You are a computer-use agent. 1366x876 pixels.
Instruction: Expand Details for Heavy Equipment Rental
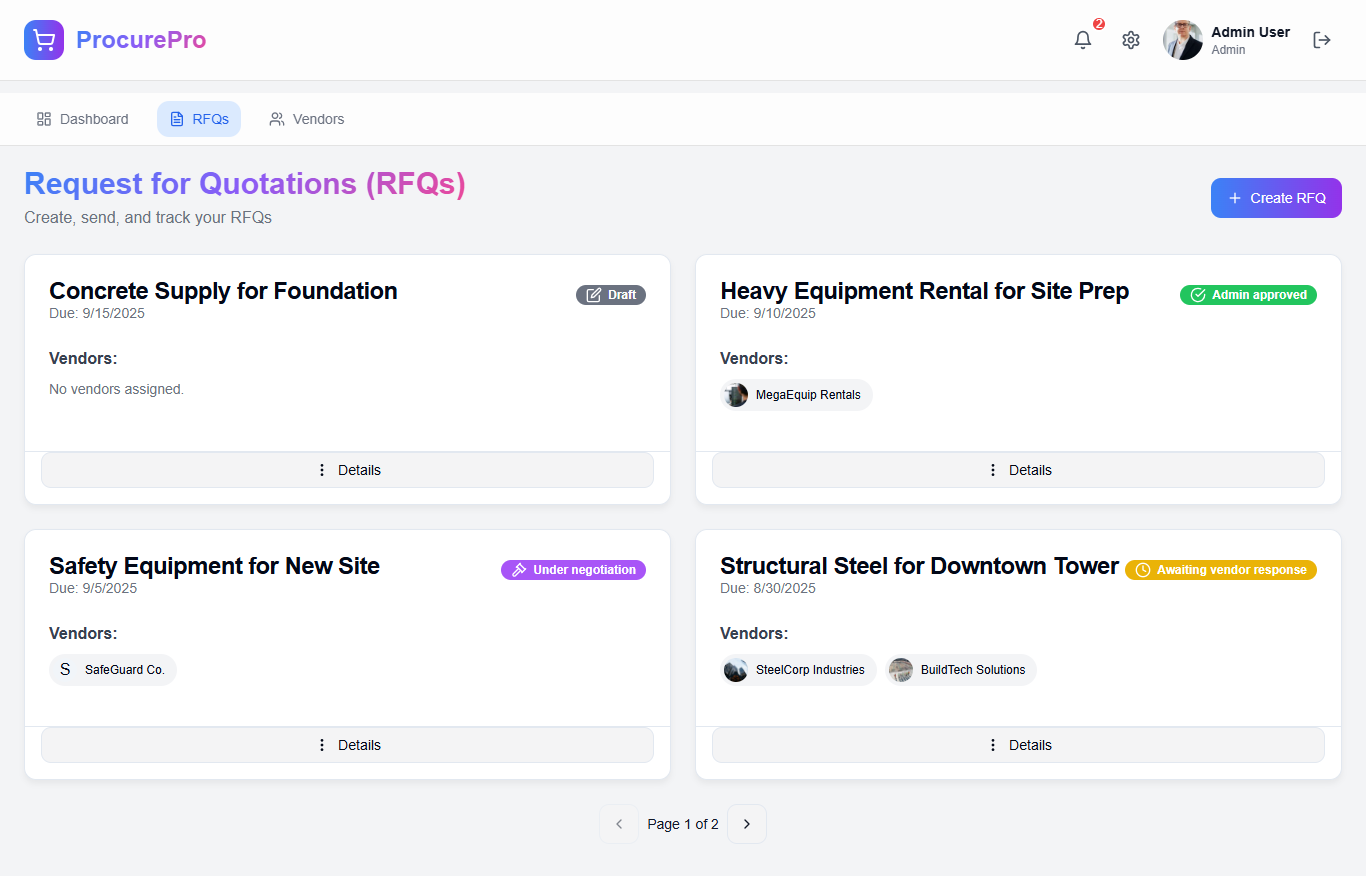[1018, 470]
